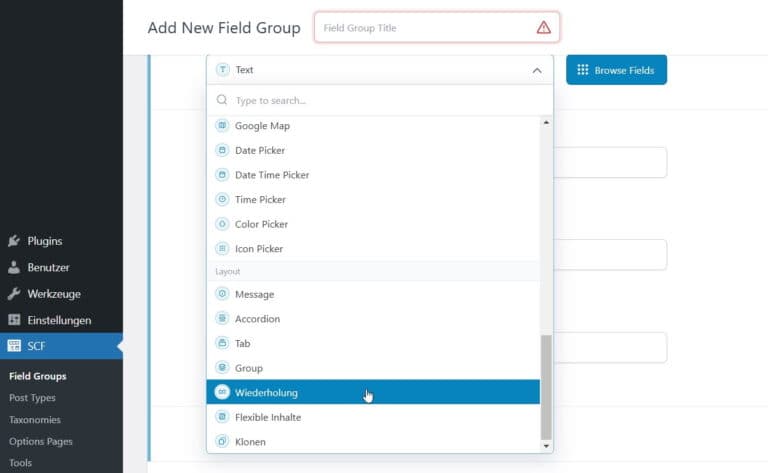Open Einstellungen in the sidebar
Screen dimensions: 768x473
(x=61, y=320)
